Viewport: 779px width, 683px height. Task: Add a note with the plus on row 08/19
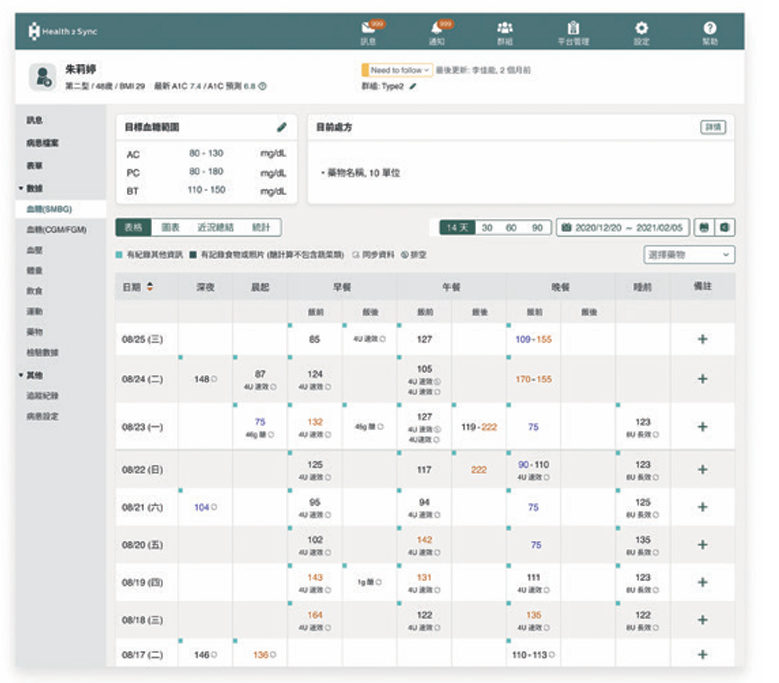click(702, 582)
